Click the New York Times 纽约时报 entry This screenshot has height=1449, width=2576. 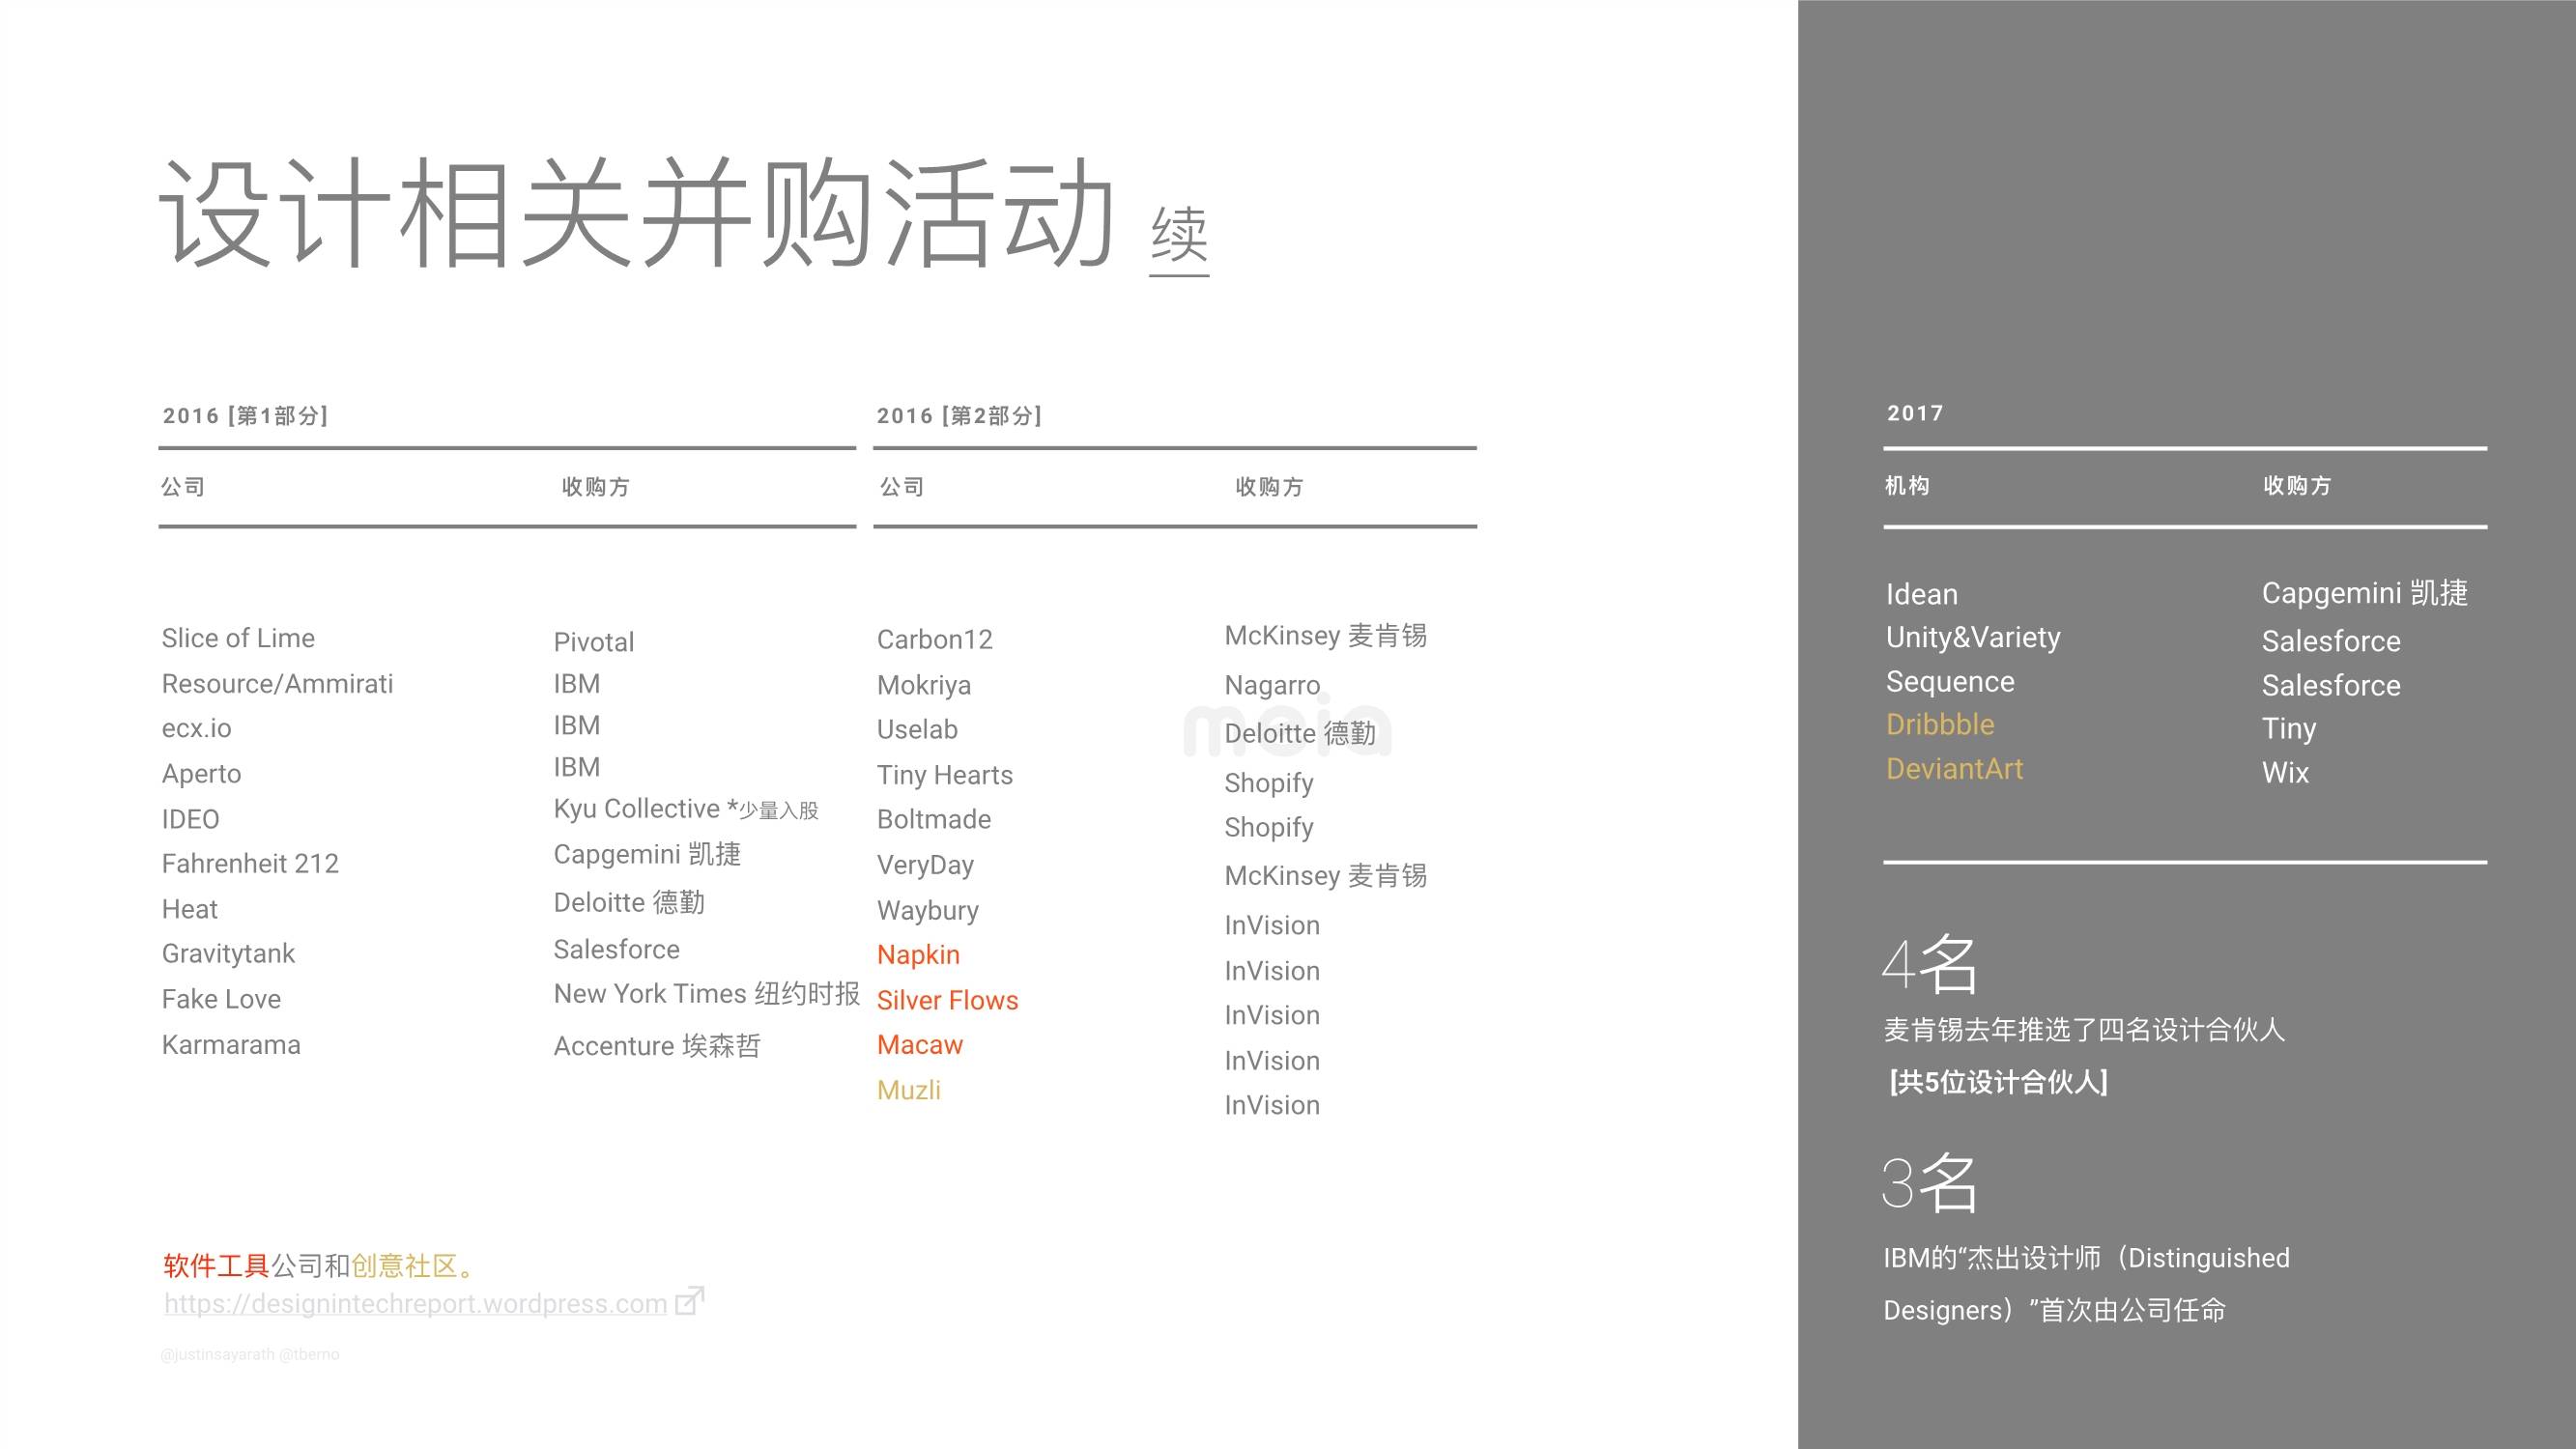coord(706,994)
